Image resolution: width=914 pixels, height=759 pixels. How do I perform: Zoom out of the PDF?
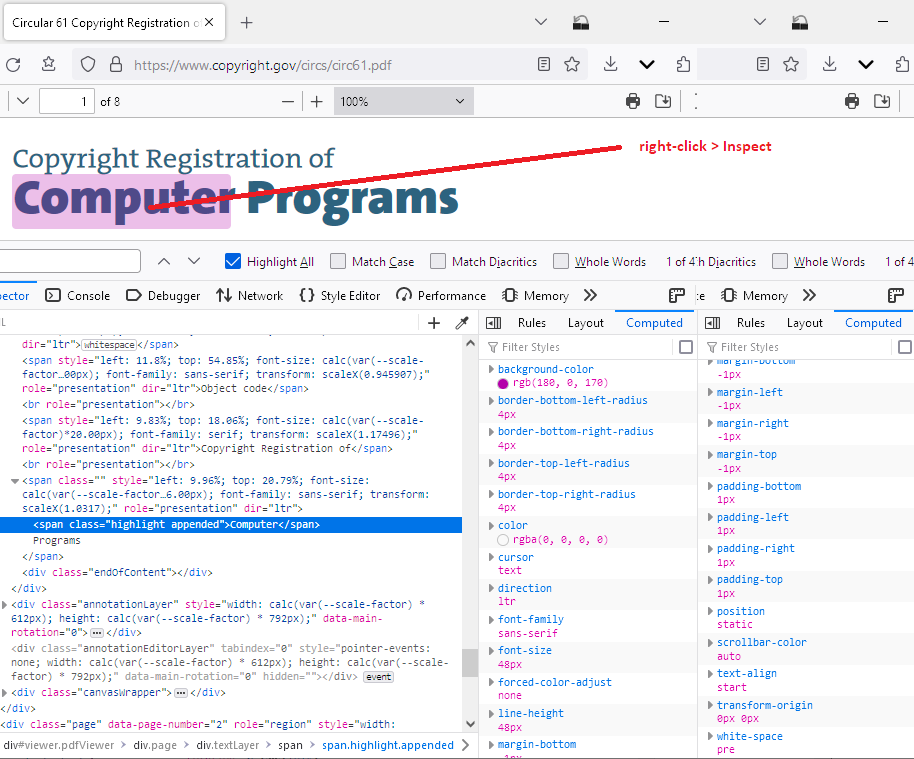tap(288, 101)
